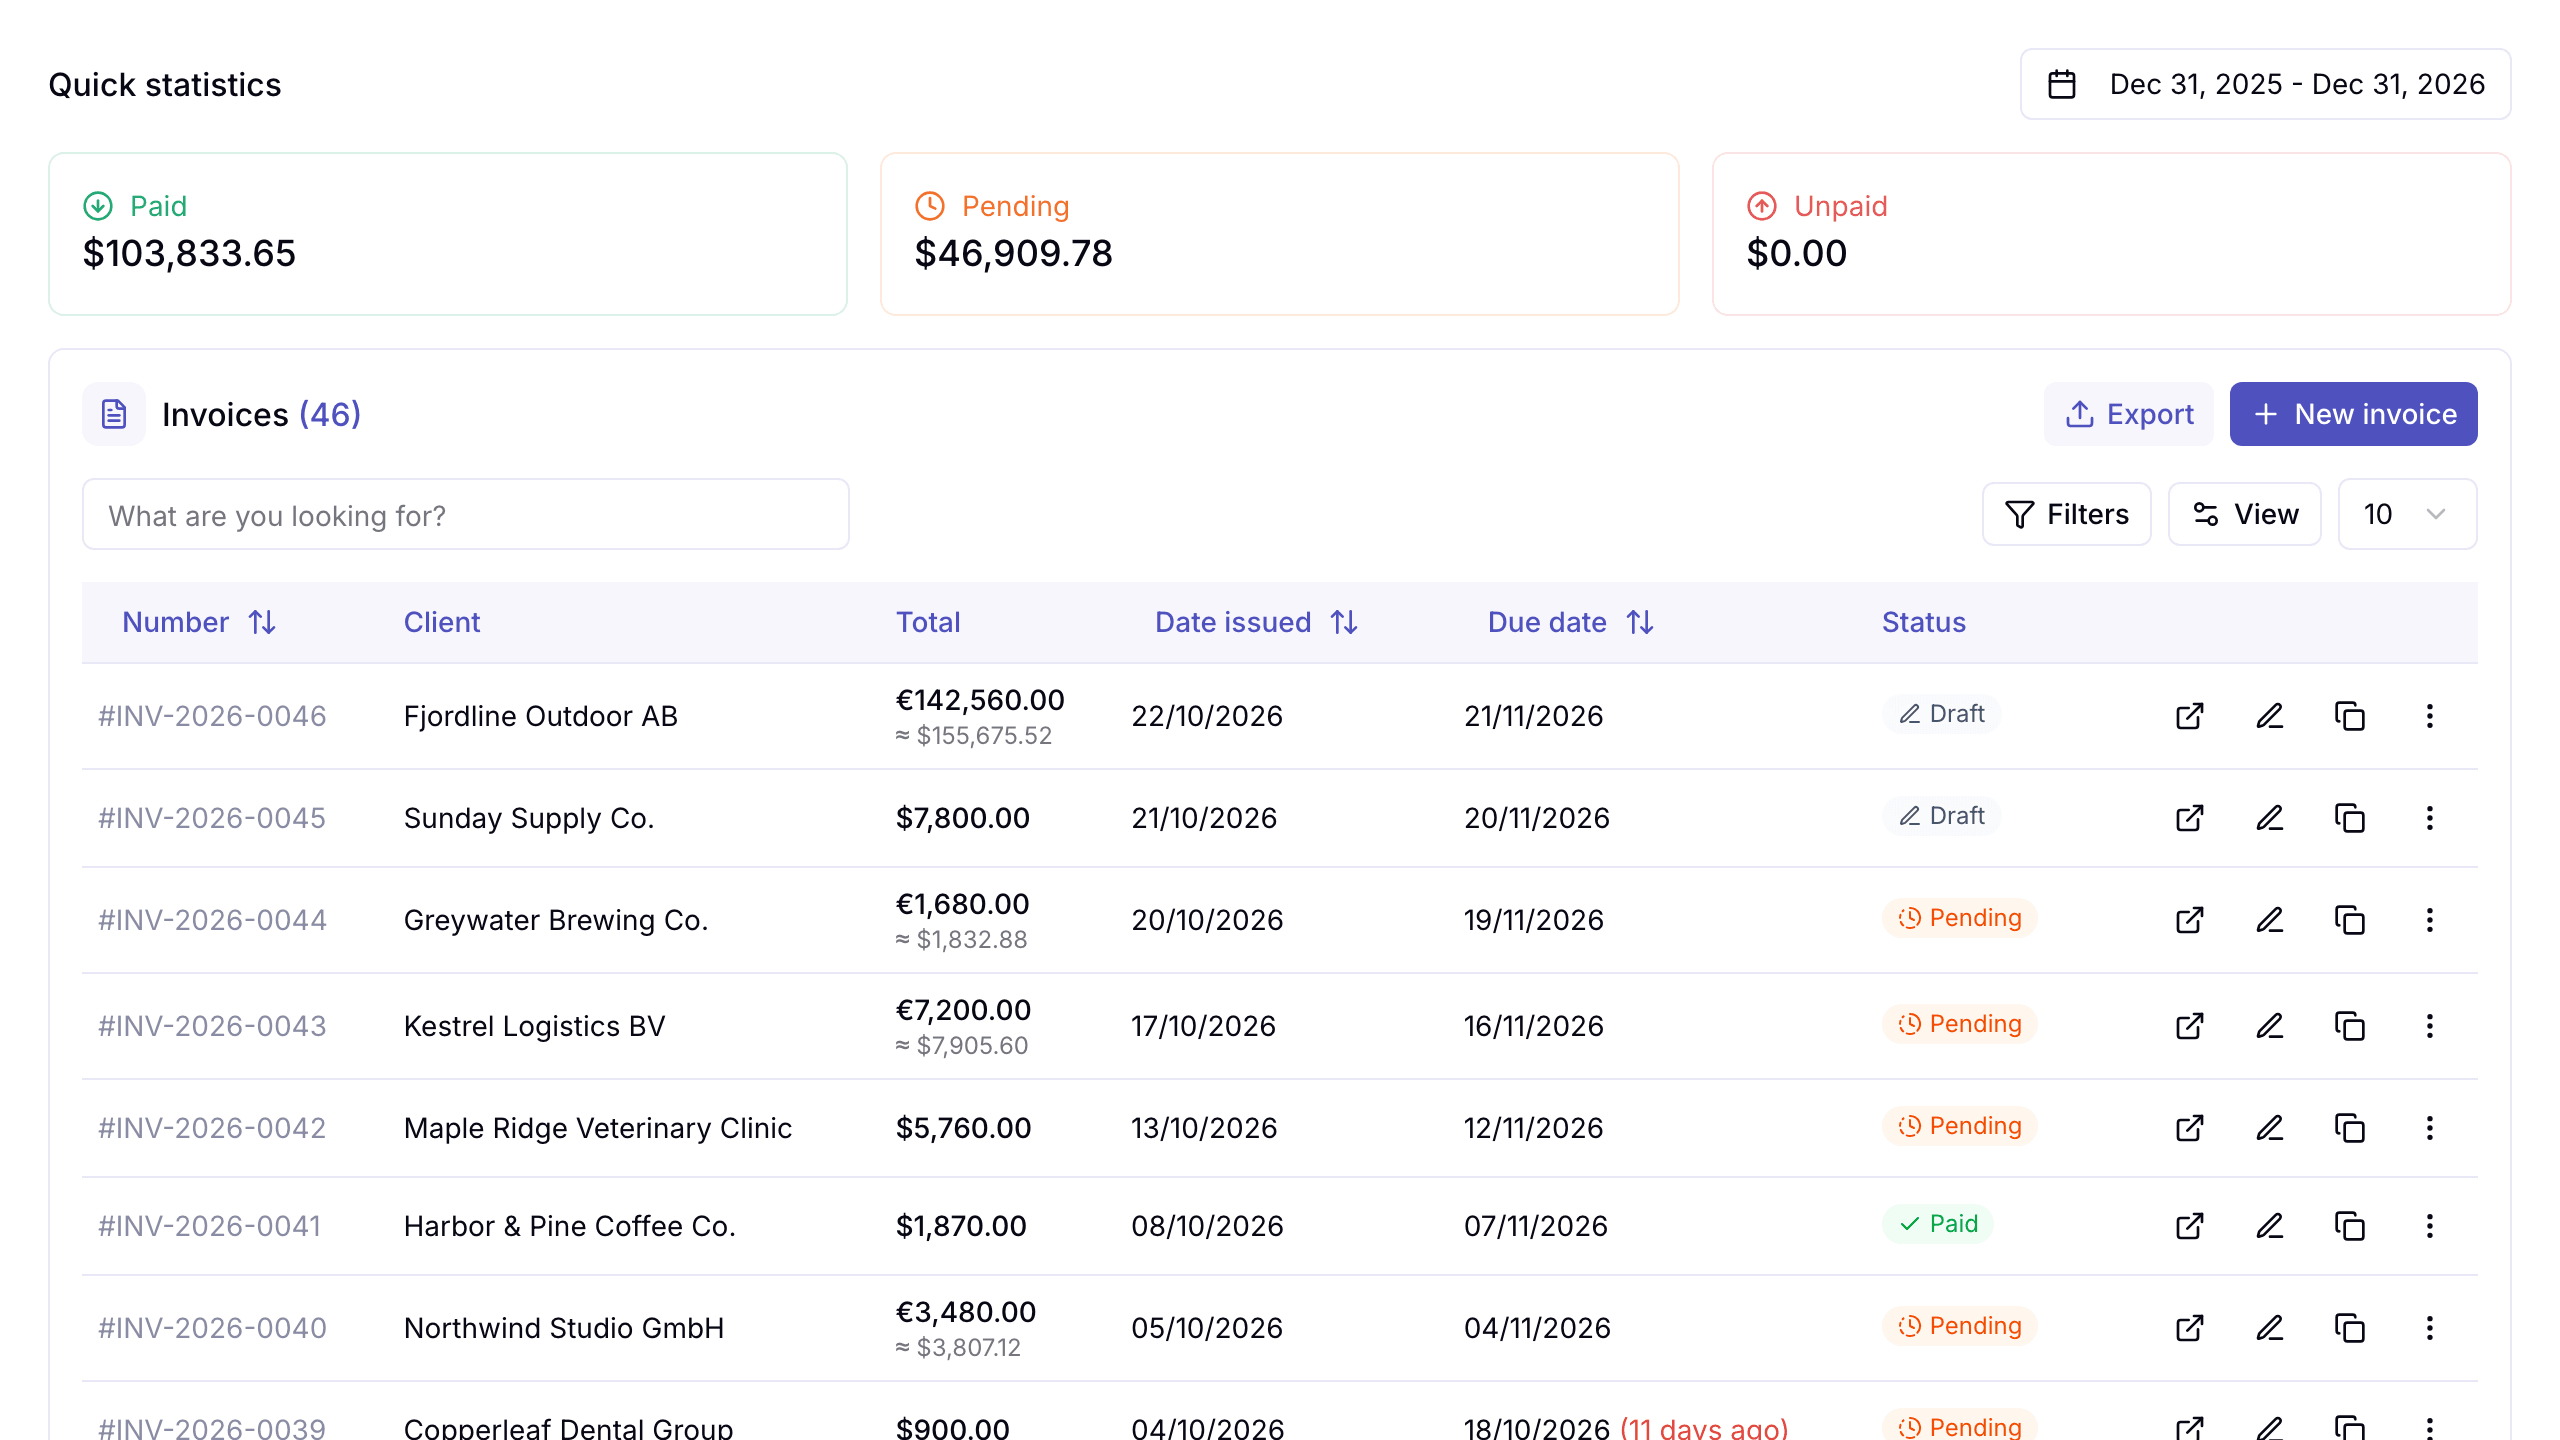This screenshot has height=1440, width=2560.
Task: Click the Pending badge for Northwind Studio GmbH
Action: tap(1959, 1326)
